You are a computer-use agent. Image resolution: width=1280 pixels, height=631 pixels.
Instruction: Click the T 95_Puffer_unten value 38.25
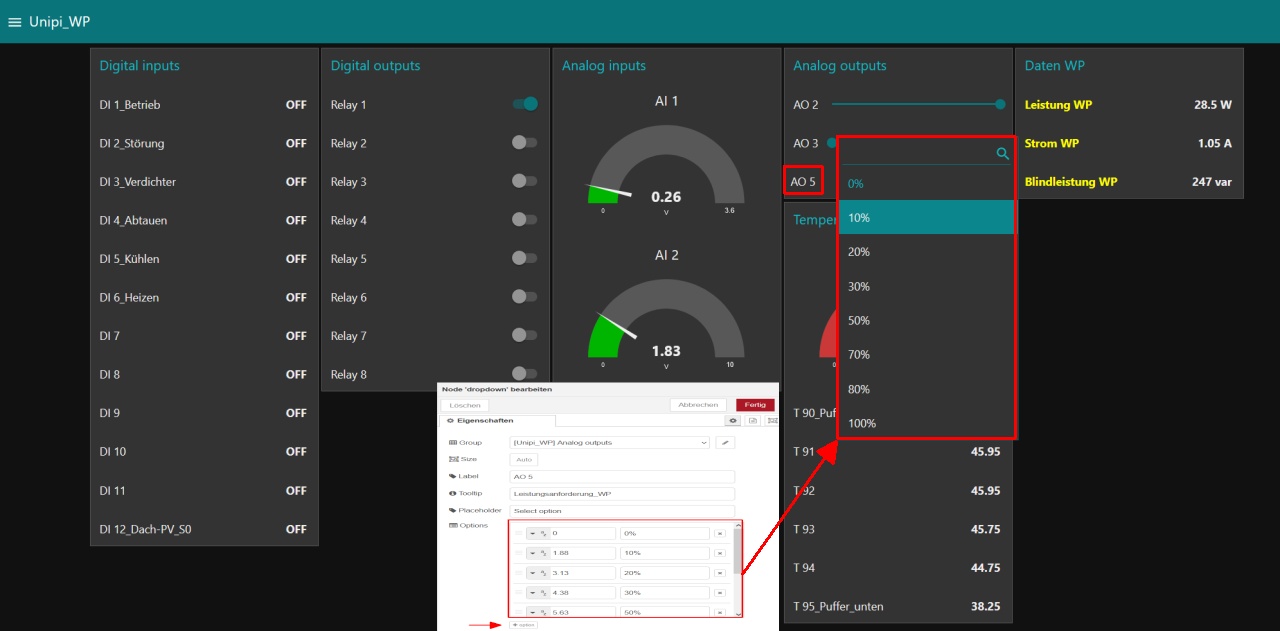985,606
